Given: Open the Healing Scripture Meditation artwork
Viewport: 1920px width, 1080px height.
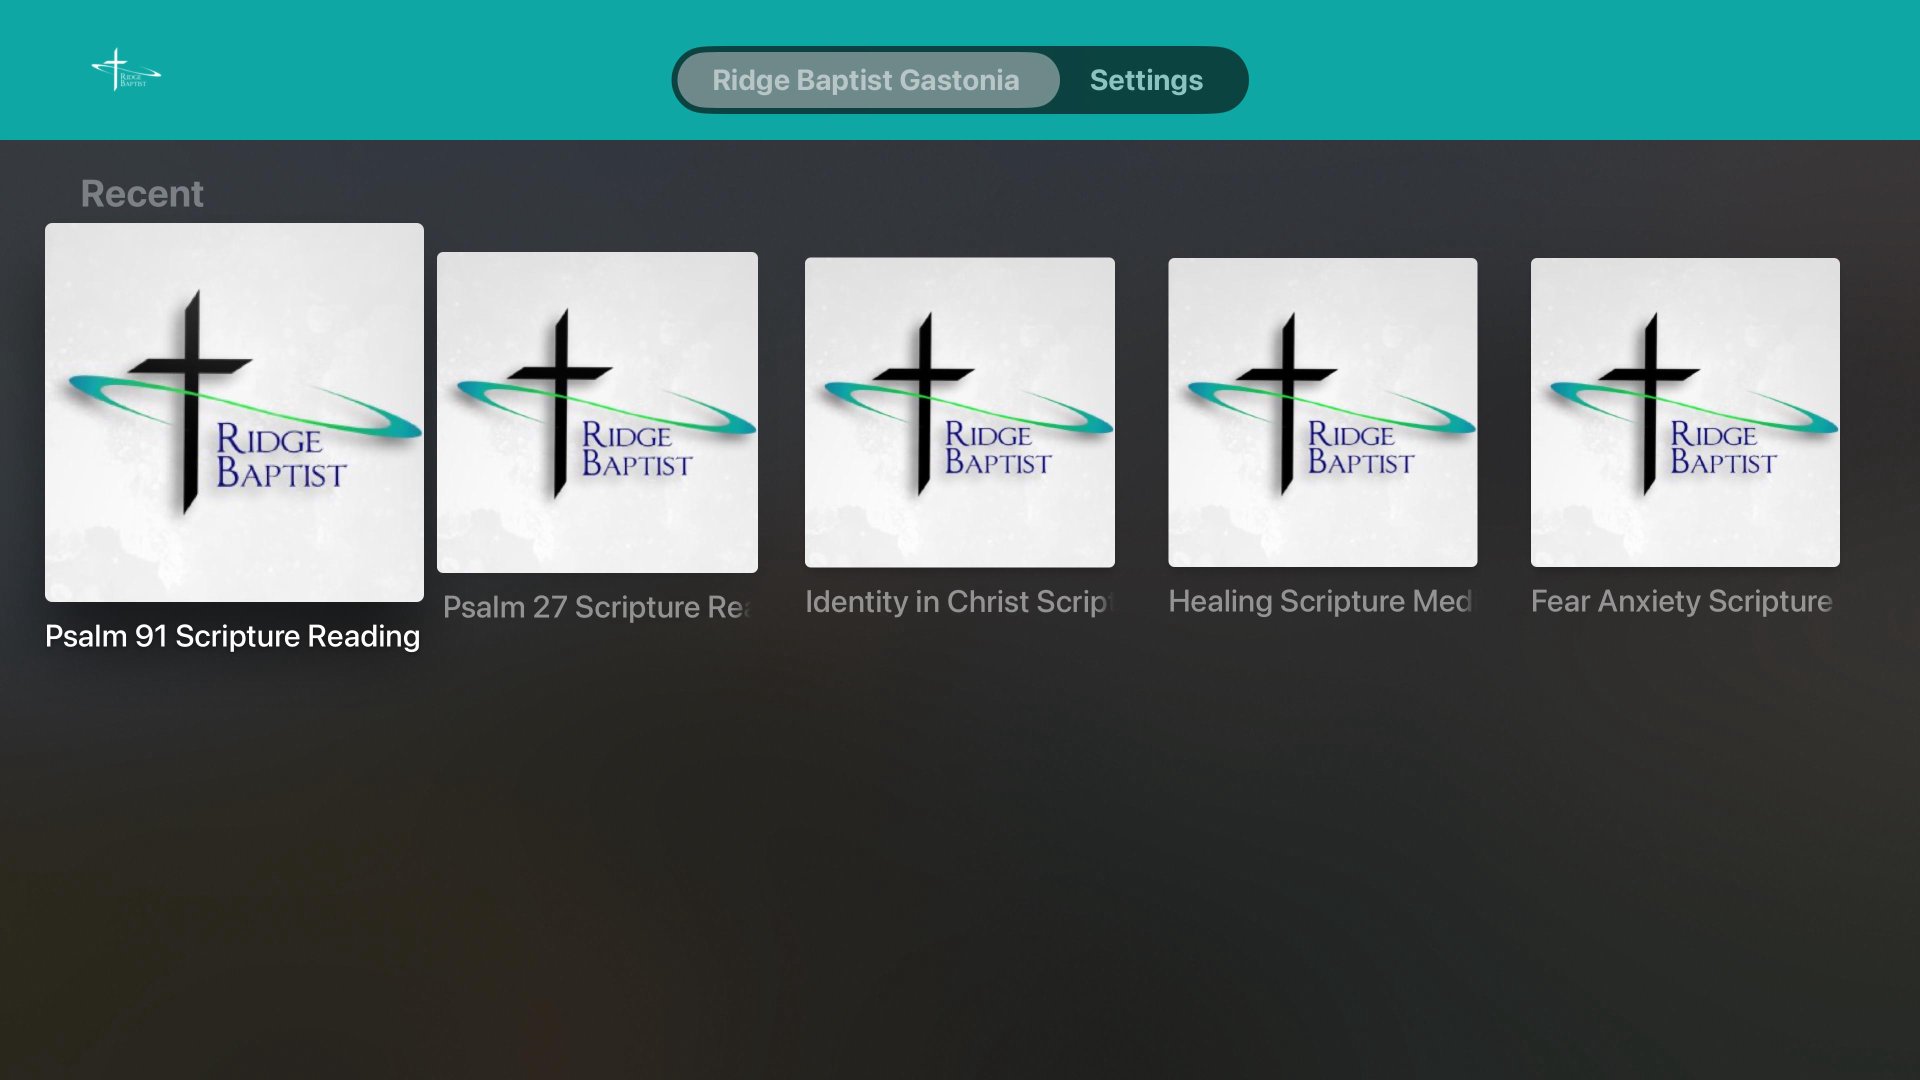Looking at the screenshot, I should pyautogui.click(x=1322, y=412).
